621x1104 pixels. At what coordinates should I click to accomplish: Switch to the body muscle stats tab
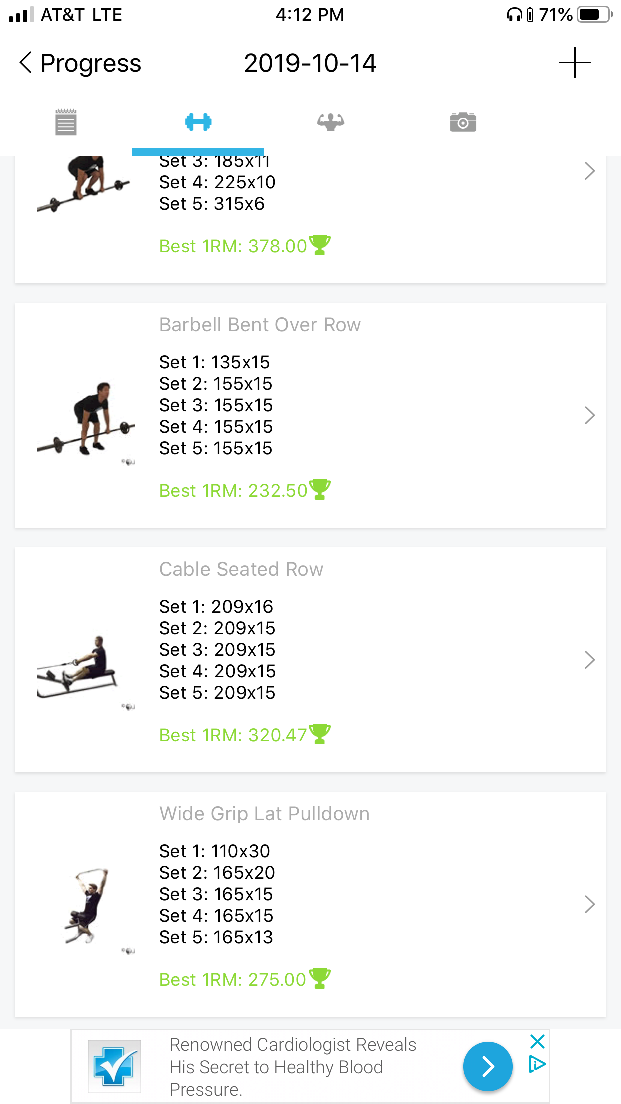coord(330,122)
